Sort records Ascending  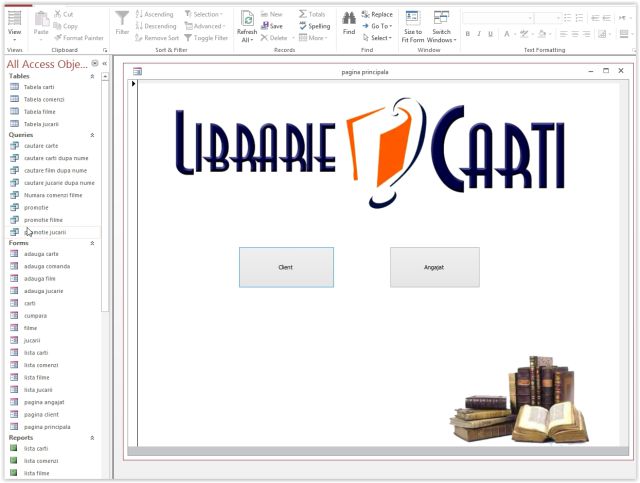(154, 14)
